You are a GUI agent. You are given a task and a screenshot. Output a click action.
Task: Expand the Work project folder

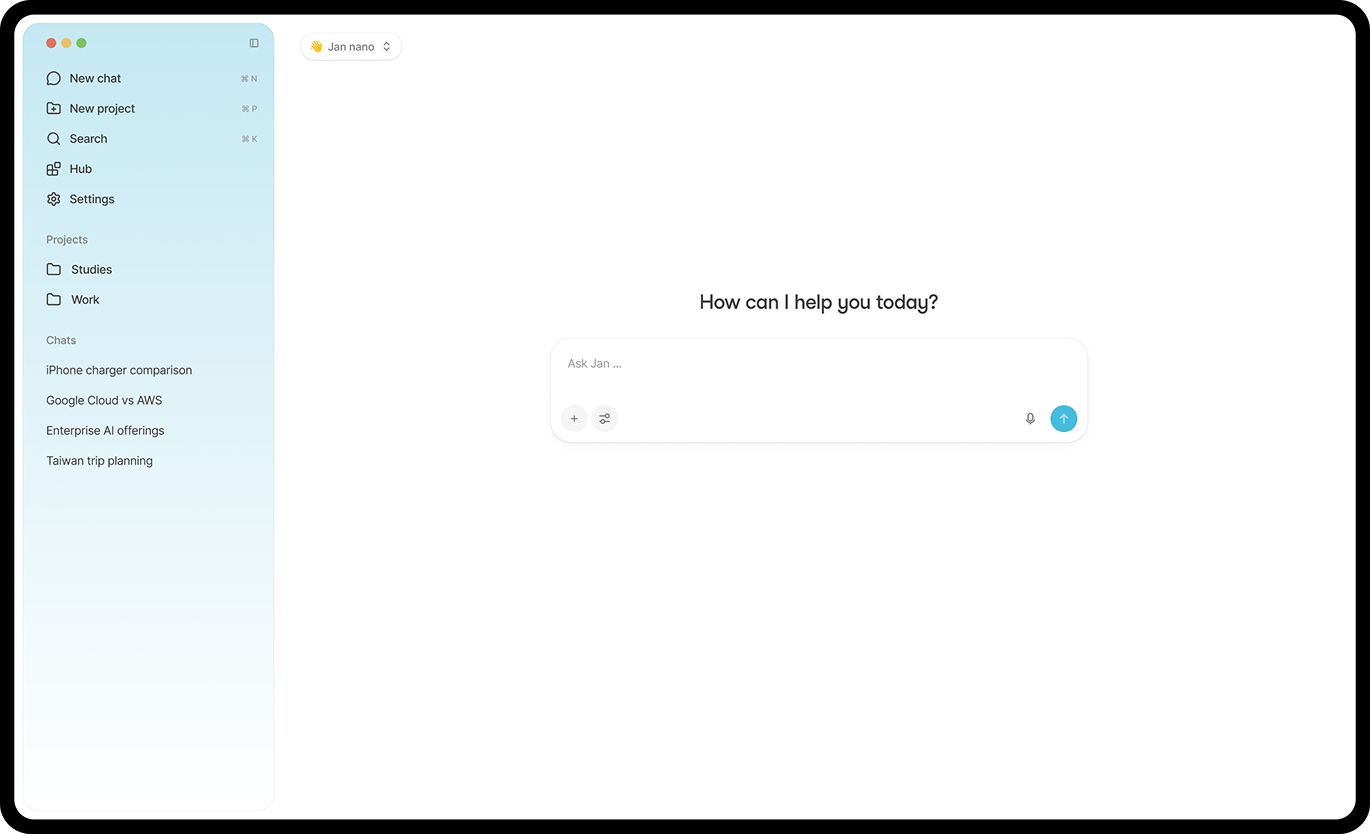point(85,299)
